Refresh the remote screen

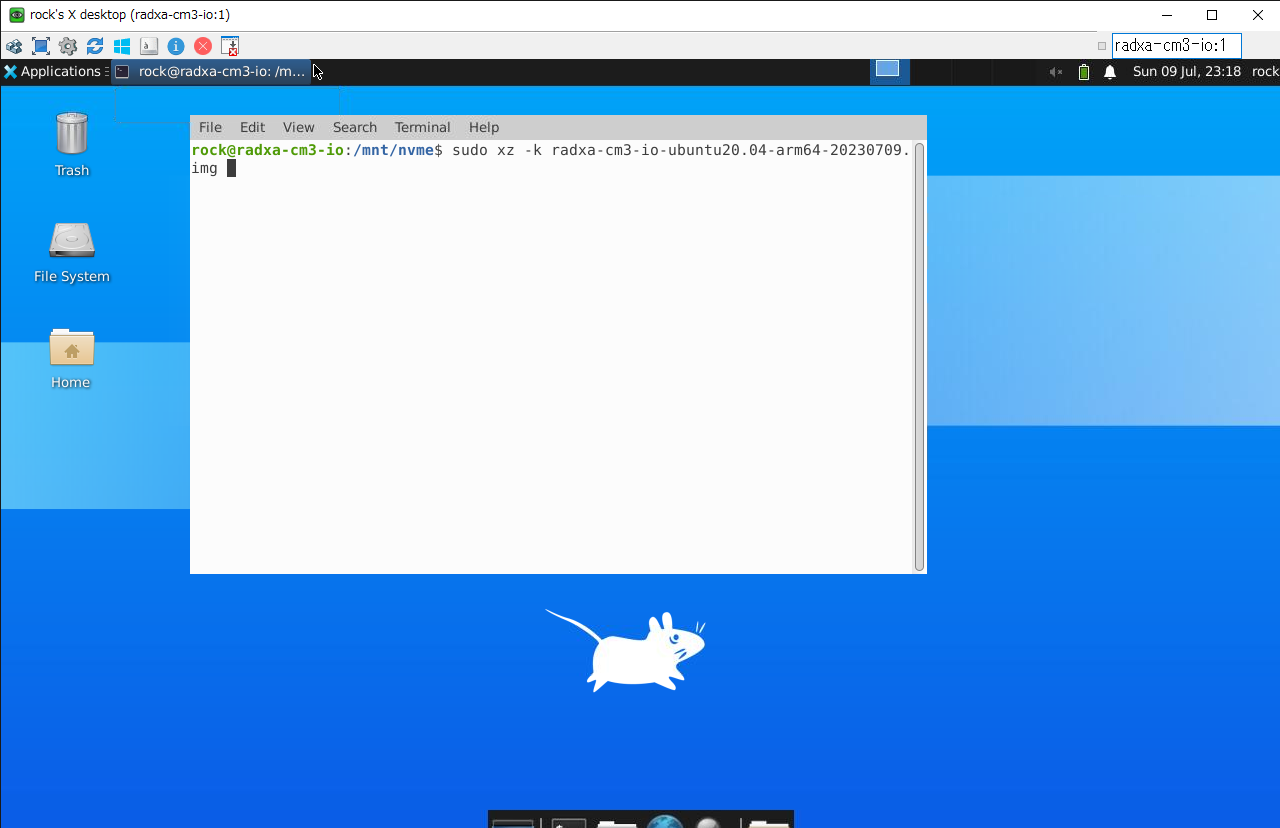point(95,46)
